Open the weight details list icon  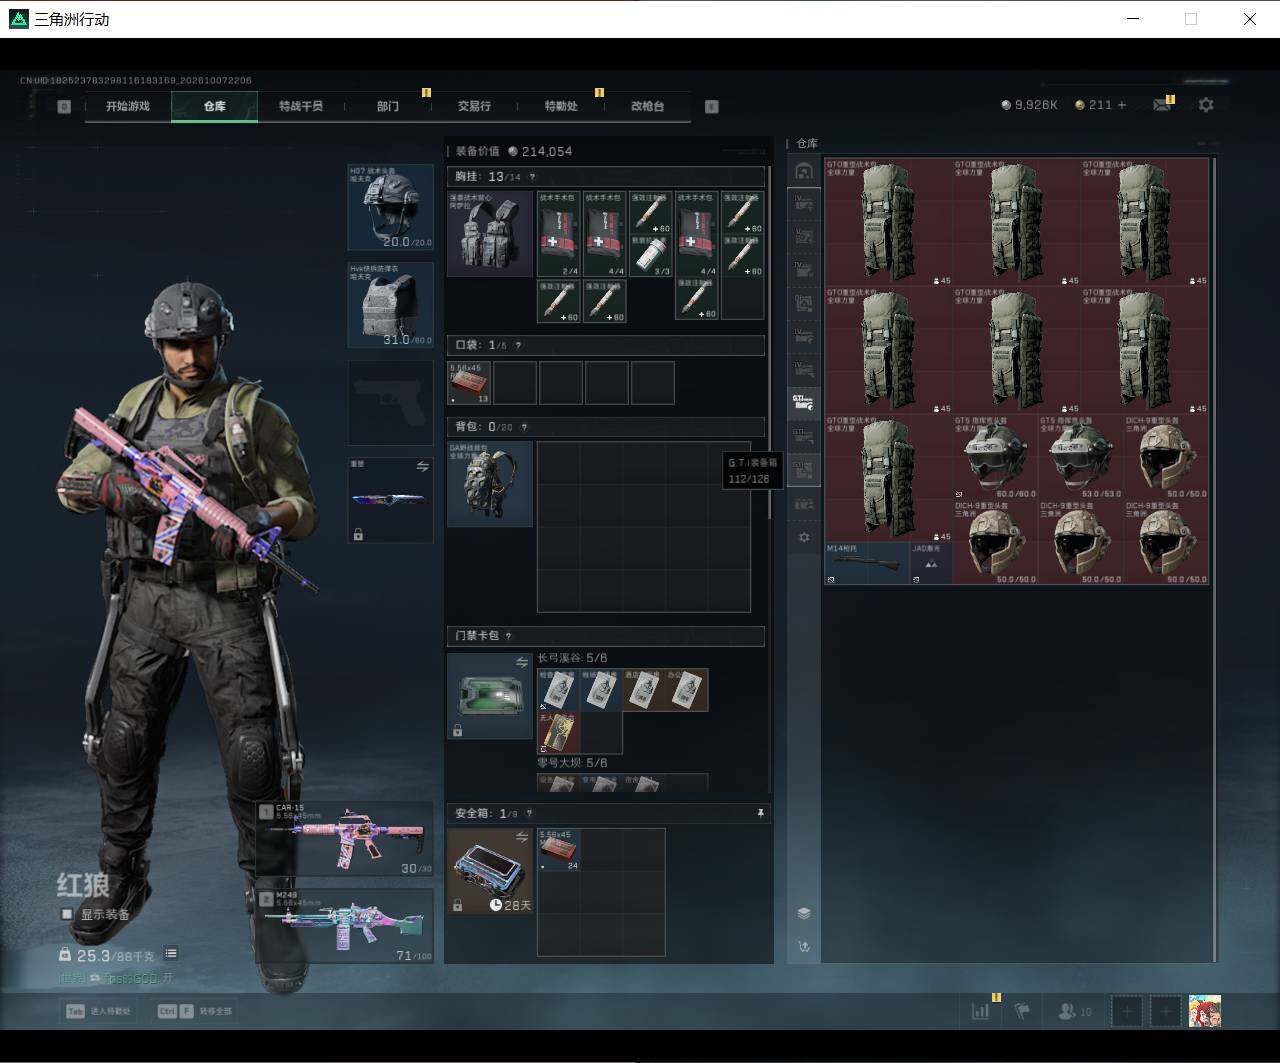171,954
